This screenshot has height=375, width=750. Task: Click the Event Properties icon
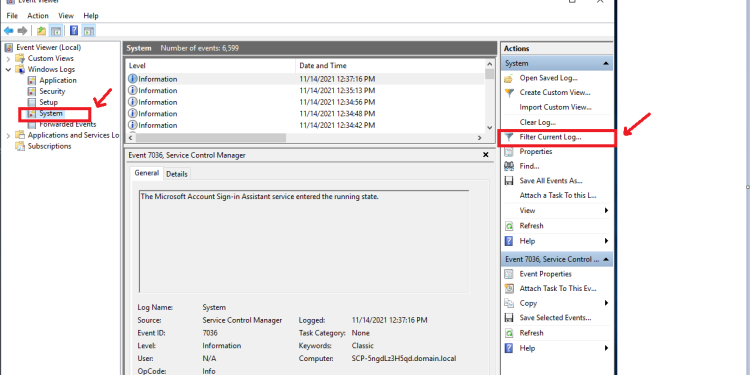tap(509, 274)
